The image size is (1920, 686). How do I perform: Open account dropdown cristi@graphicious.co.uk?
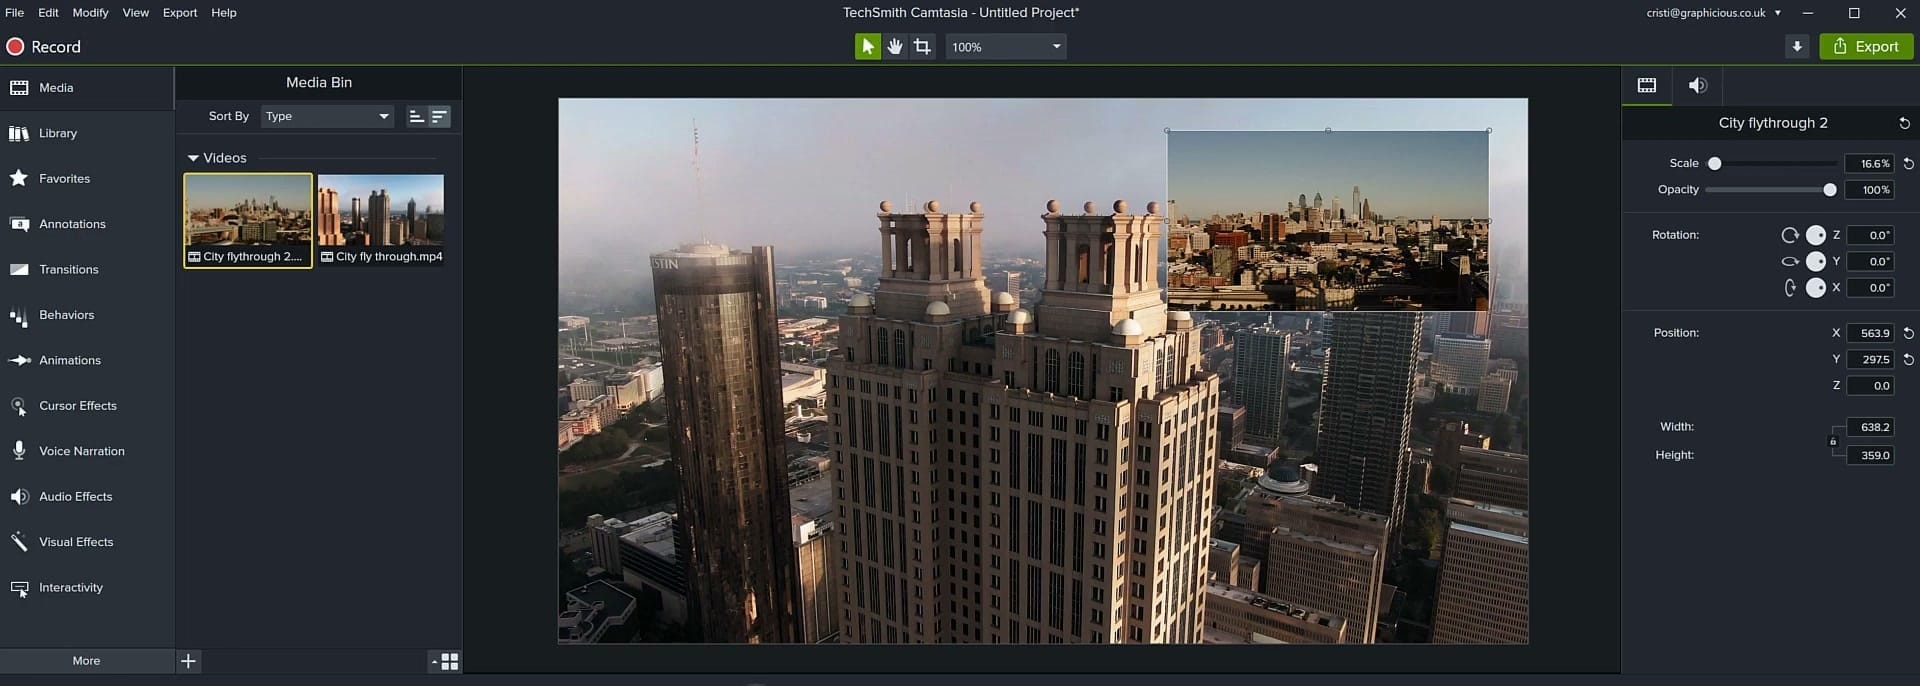click(1714, 13)
